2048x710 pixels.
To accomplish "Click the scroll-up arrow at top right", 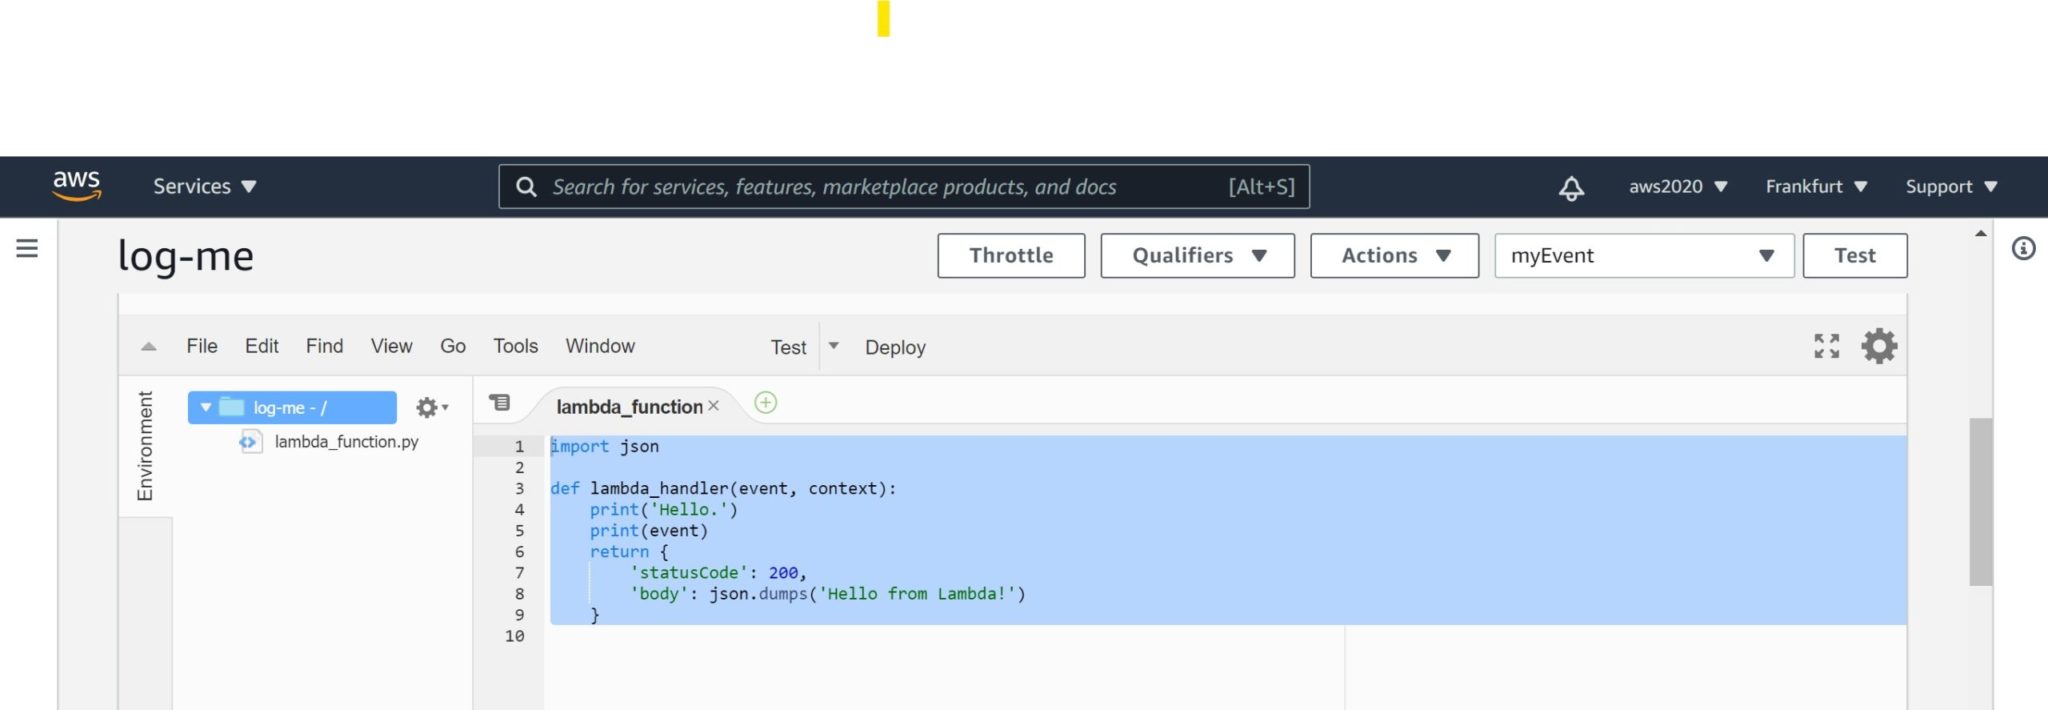I will 1980,234.
